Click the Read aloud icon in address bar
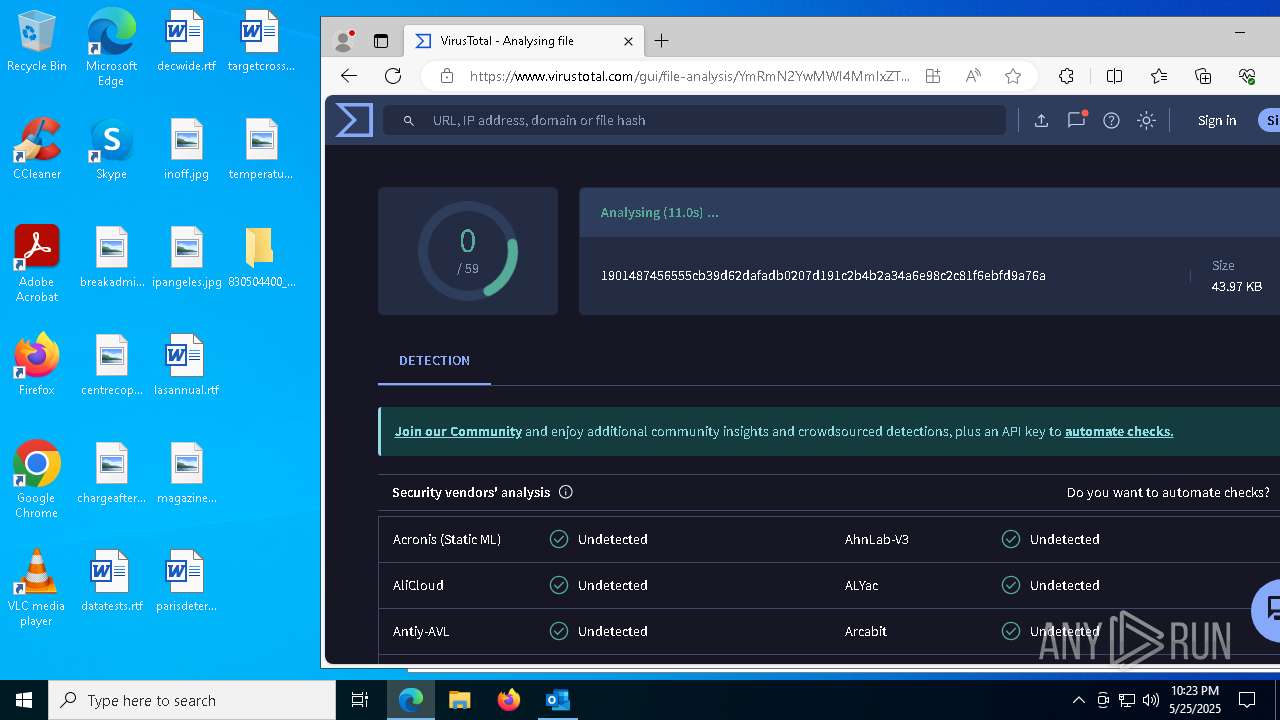 973,76
